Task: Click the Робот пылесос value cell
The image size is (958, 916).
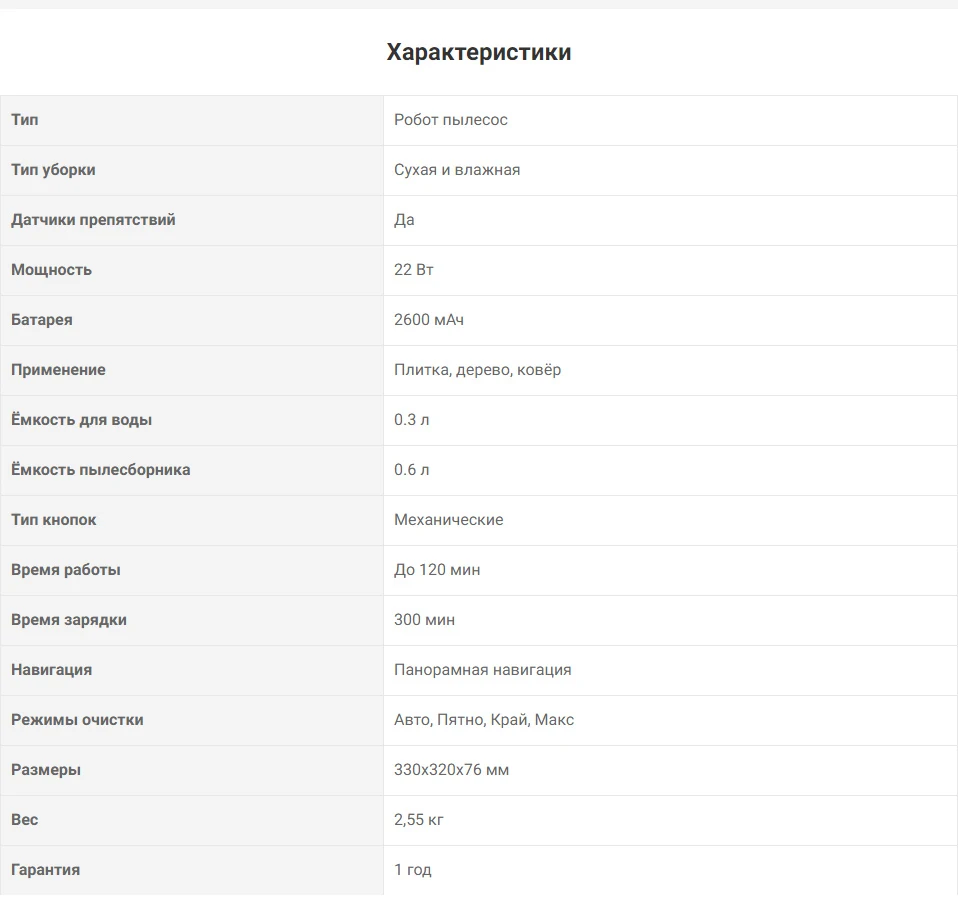Action: point(451,120)
